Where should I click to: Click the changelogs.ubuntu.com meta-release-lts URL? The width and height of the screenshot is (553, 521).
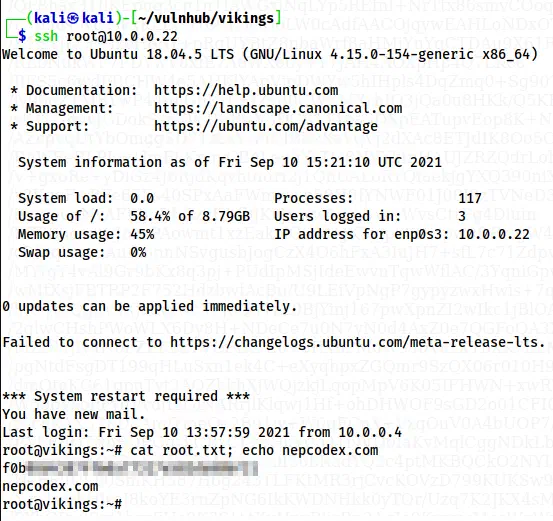[358, 343]
